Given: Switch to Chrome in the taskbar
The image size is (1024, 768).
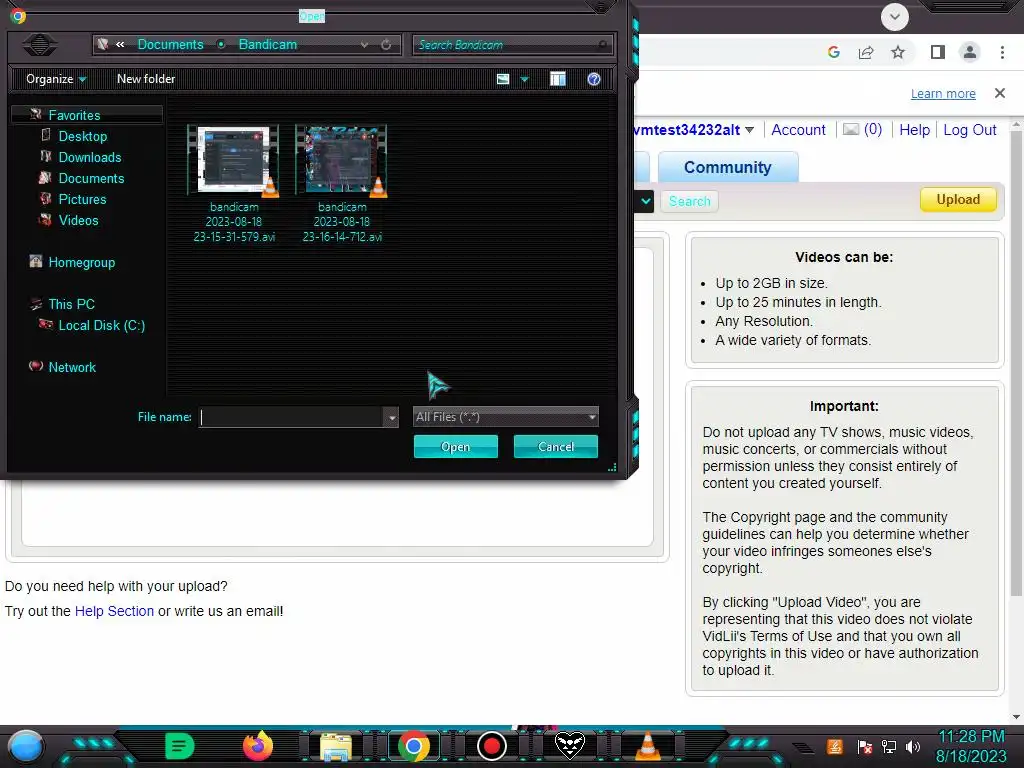Looking at the screenshot, I should [x=413, y=746].
